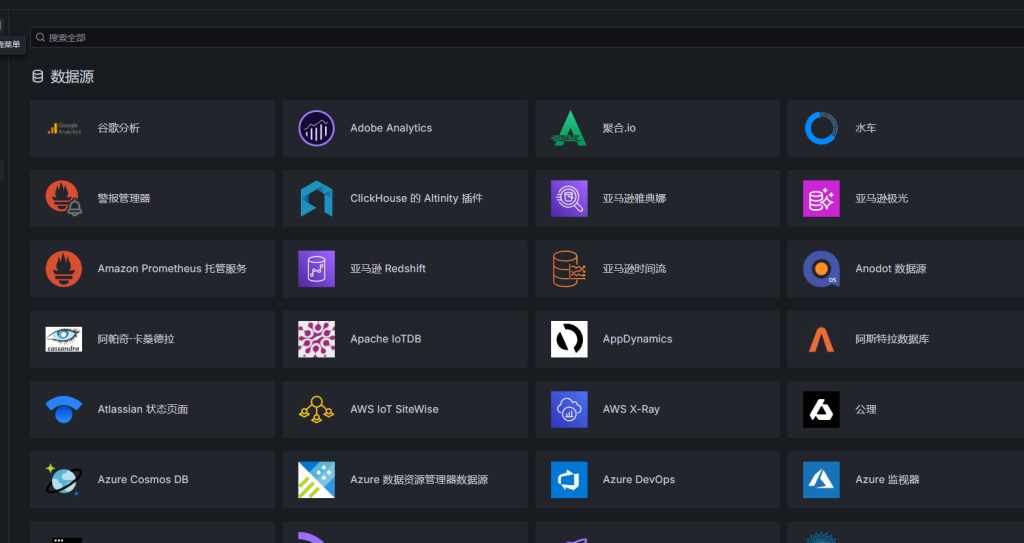The height and width of the screenshot is (543, 1024).
Task: Choose the 公理 label
Action: click(866, 410)
